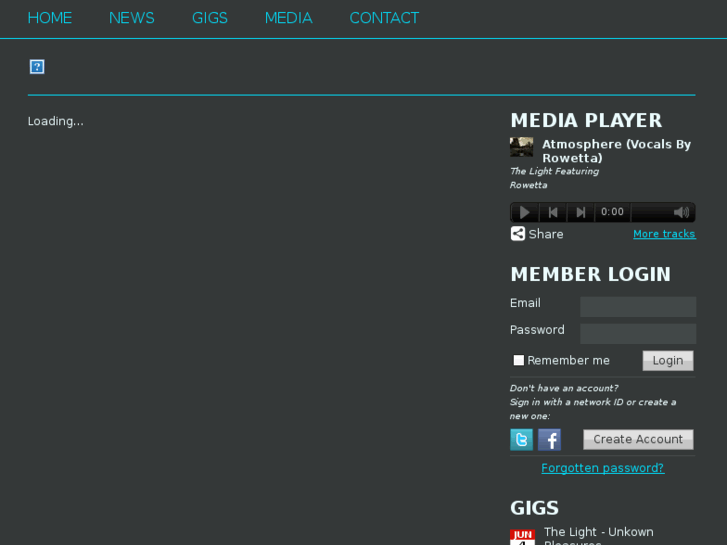727x545 pixels.
Task: Go to the NEWS page
Action: (132, 18)
